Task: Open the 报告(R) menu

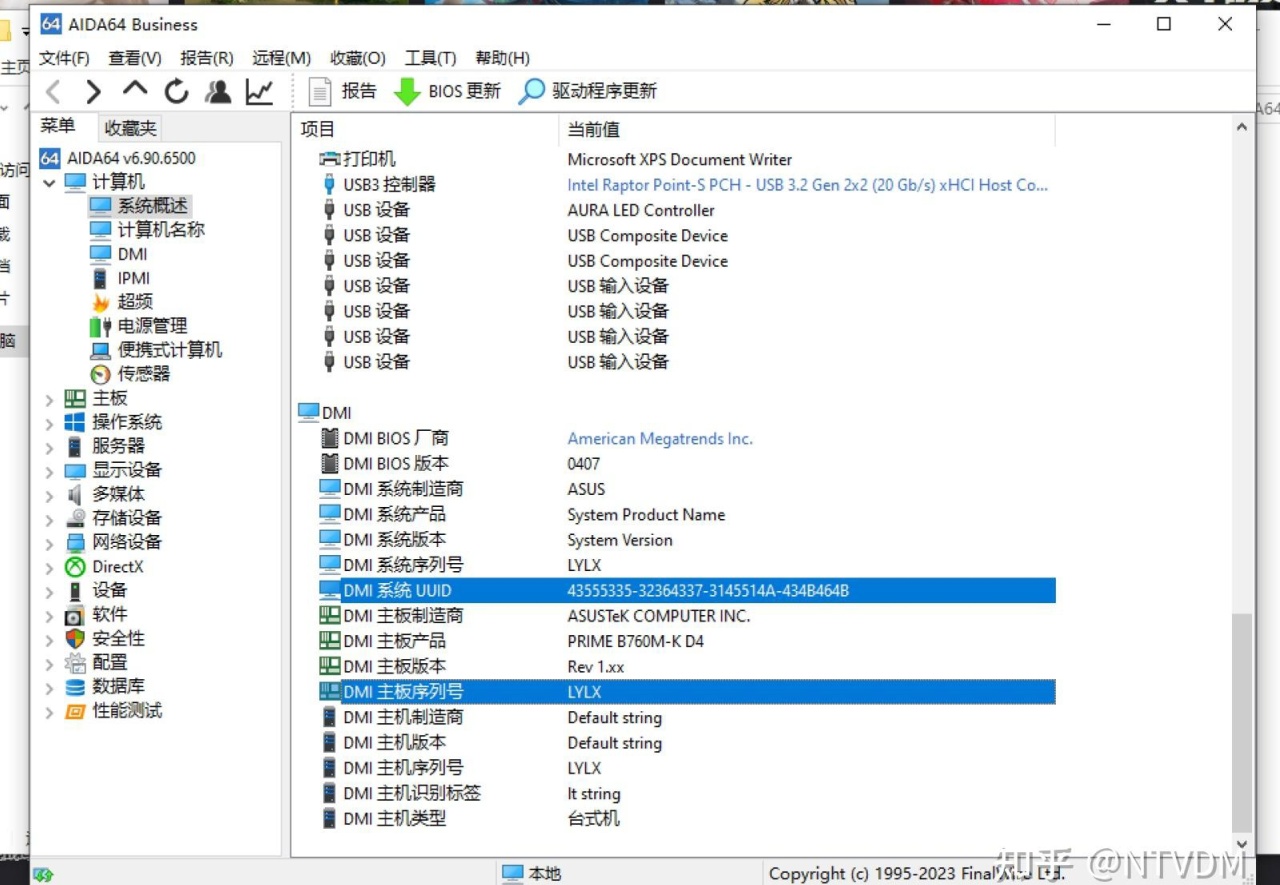Action: pyautogui.click(x=207, y=58)
